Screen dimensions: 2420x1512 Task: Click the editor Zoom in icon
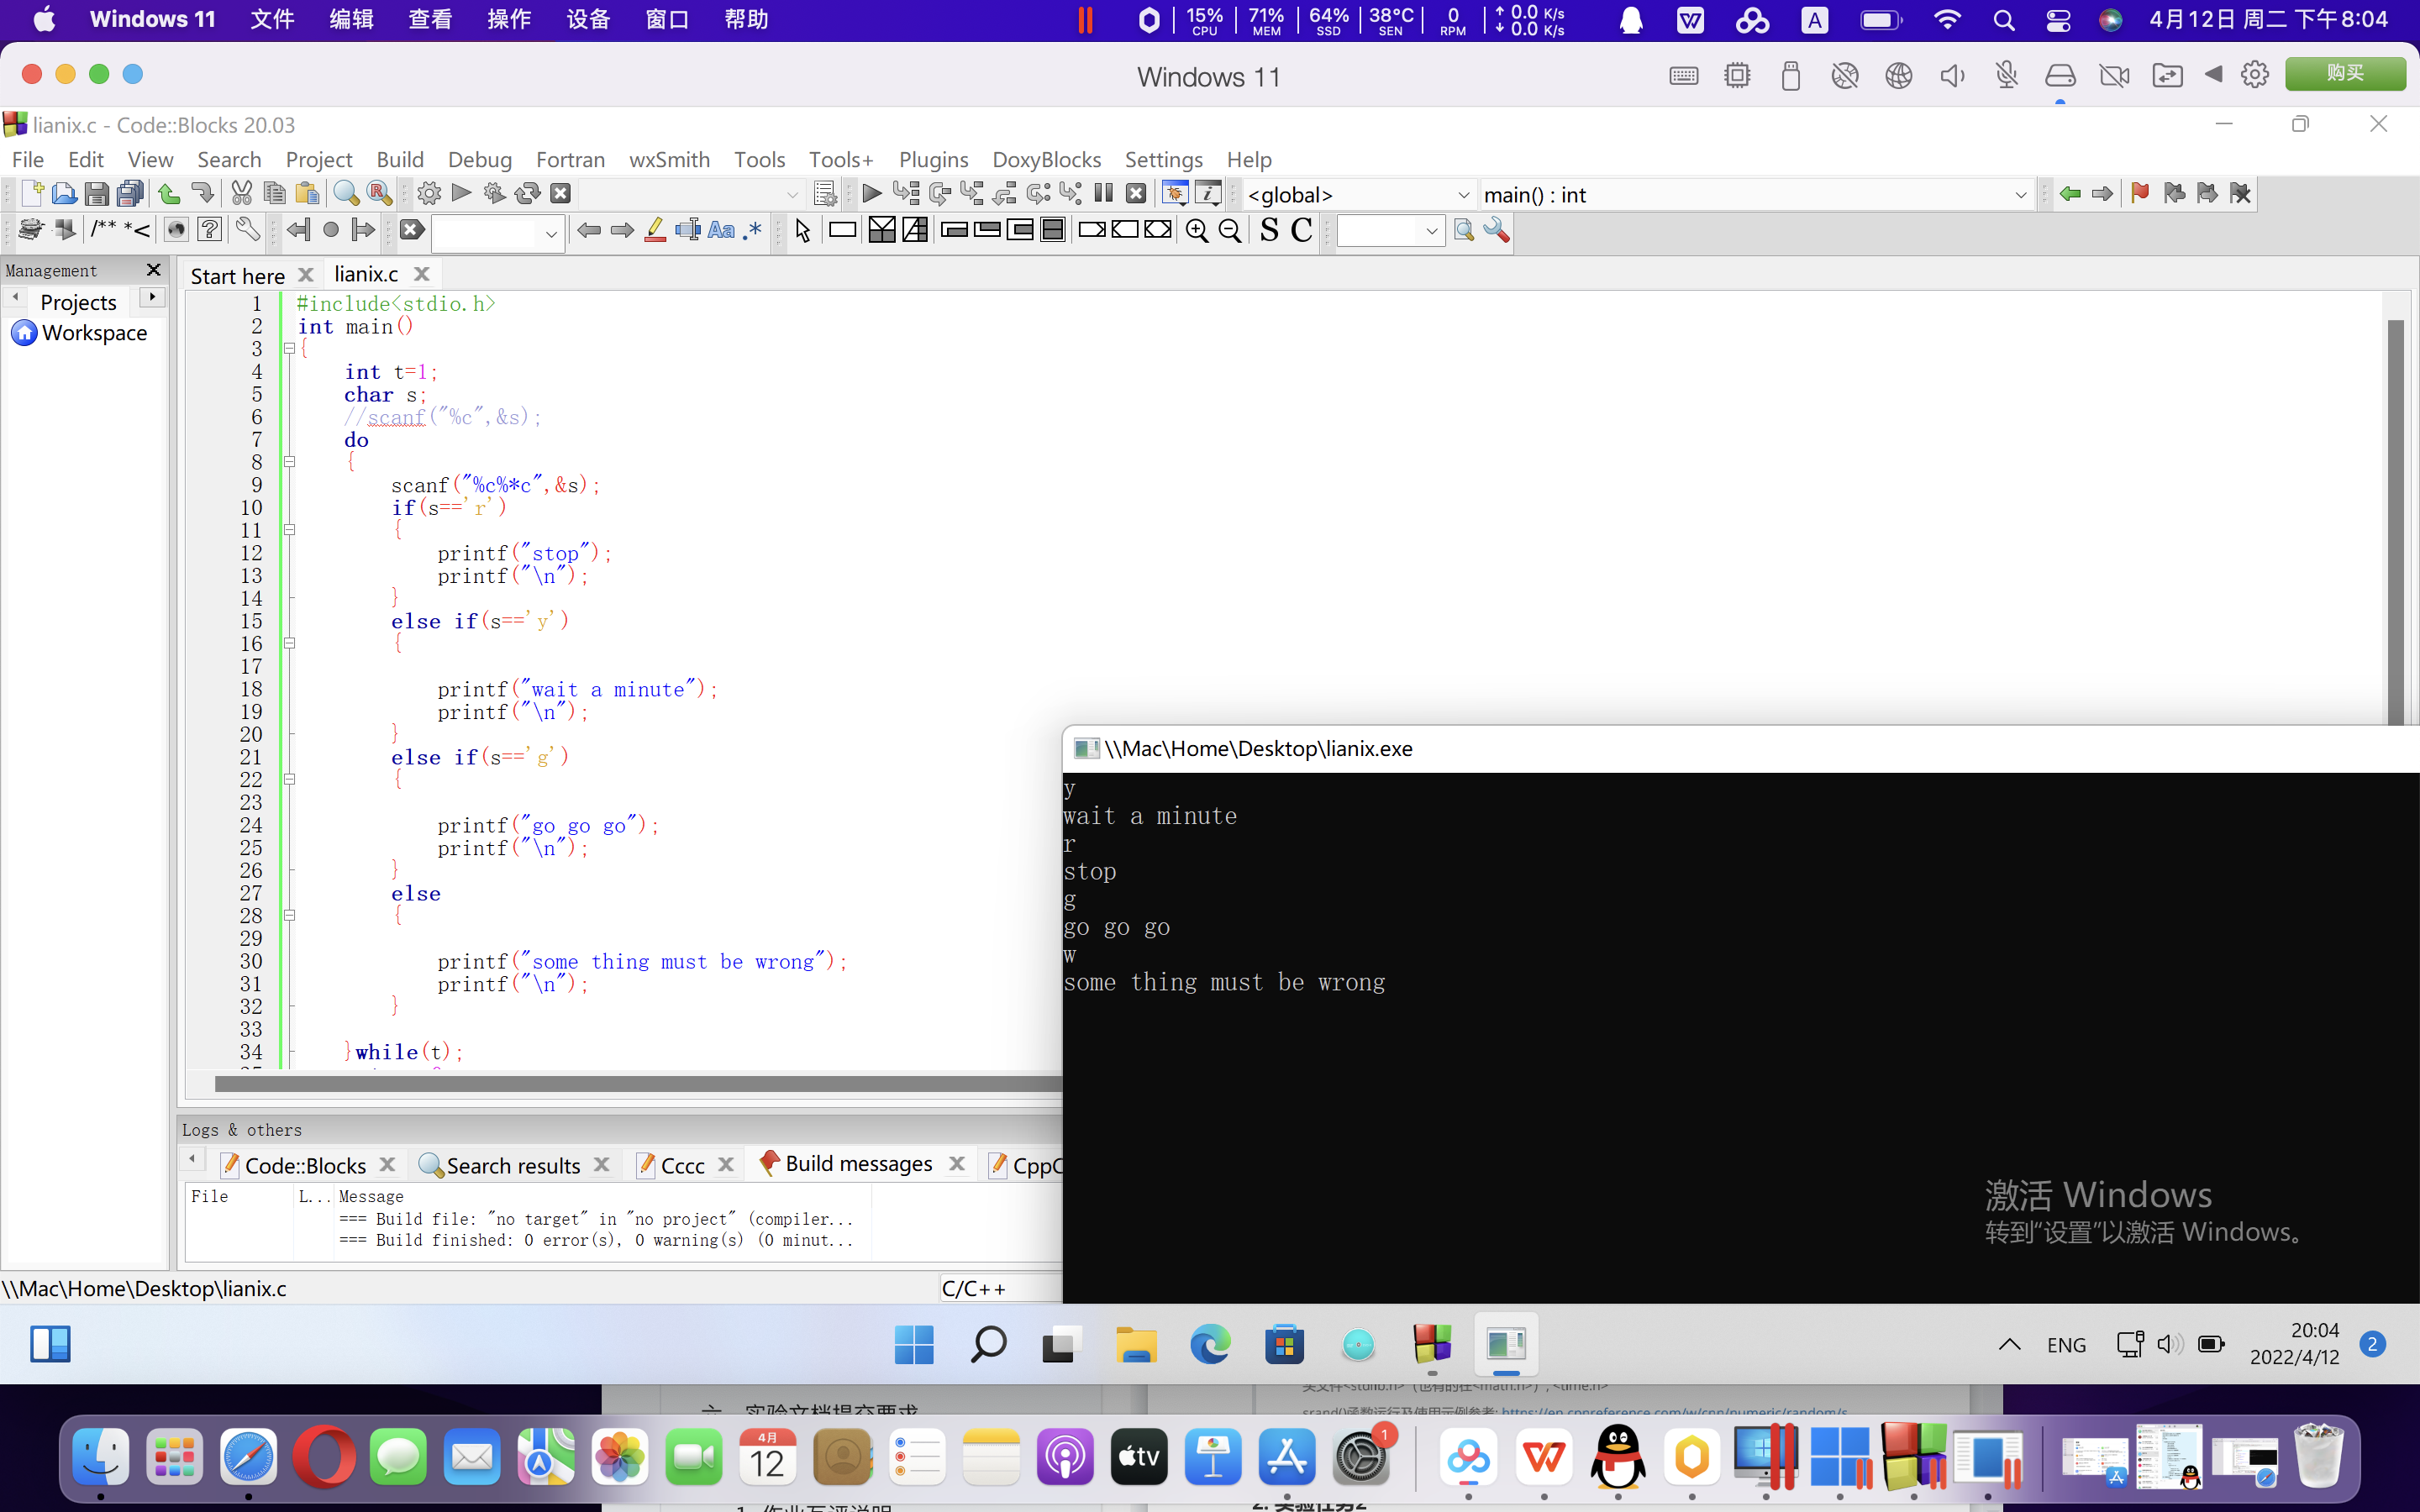pos(1196,231)
